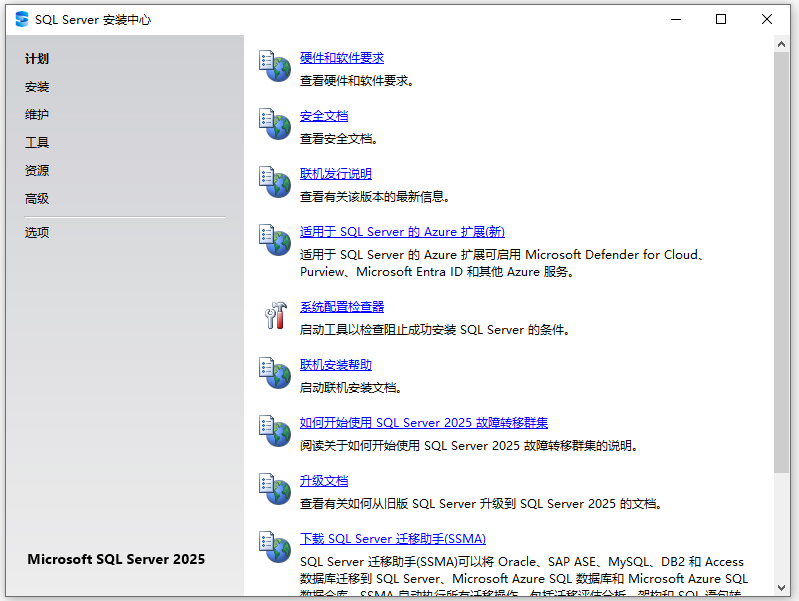Open the 联机安装帮助 link

(336, 365)
